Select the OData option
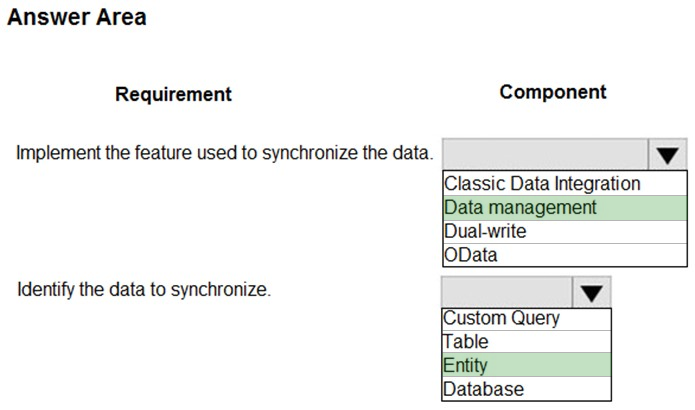The width and height of the screenshot is (695, 410). click(565, 255)
